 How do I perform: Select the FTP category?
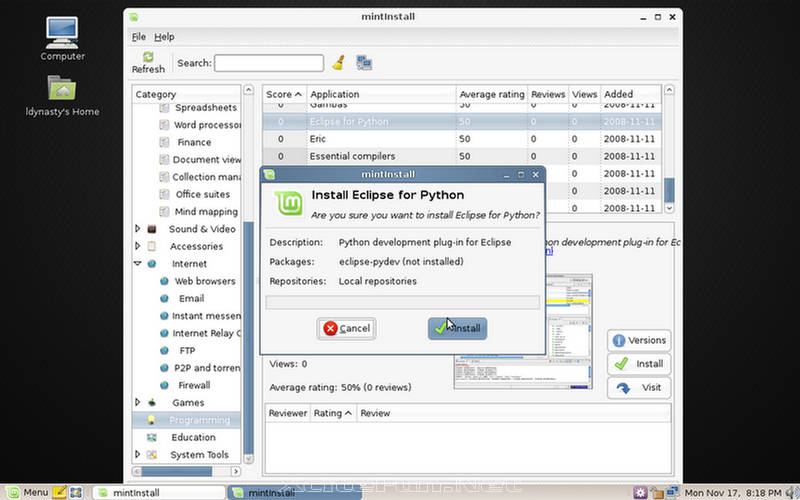click(187, 351)
